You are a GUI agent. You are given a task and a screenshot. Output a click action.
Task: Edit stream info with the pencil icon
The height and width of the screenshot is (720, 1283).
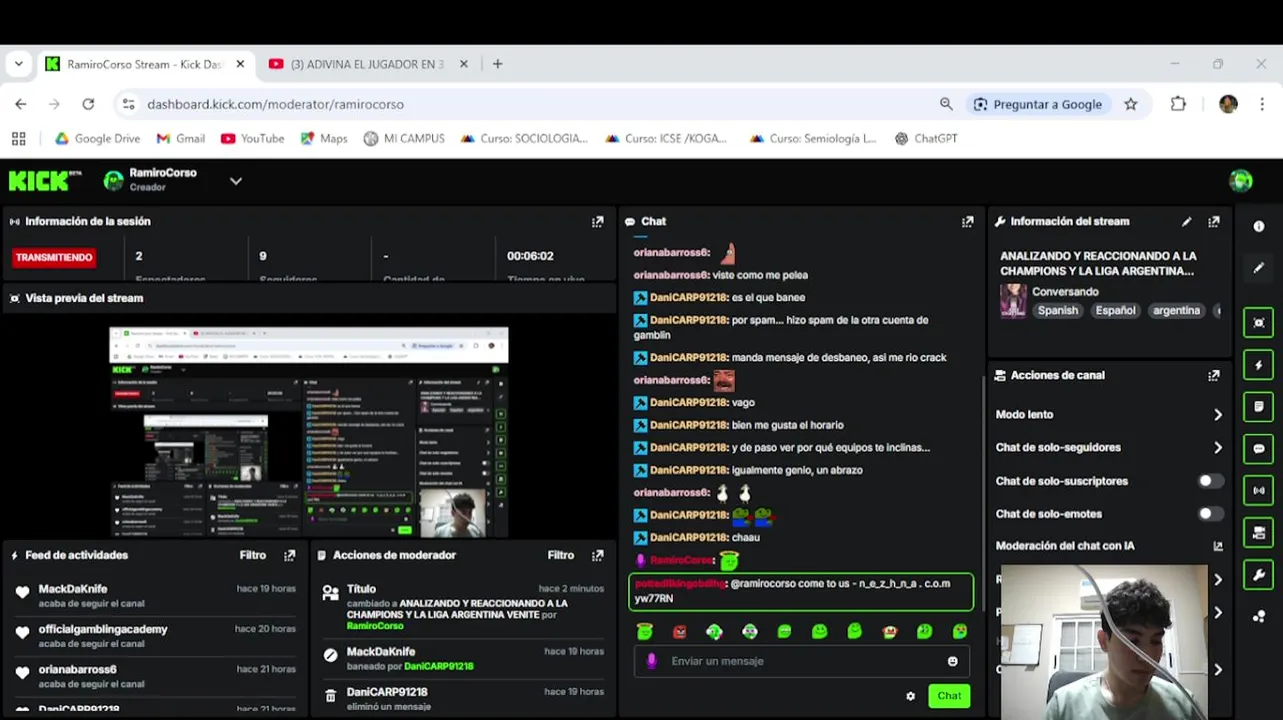(1186, 222)
